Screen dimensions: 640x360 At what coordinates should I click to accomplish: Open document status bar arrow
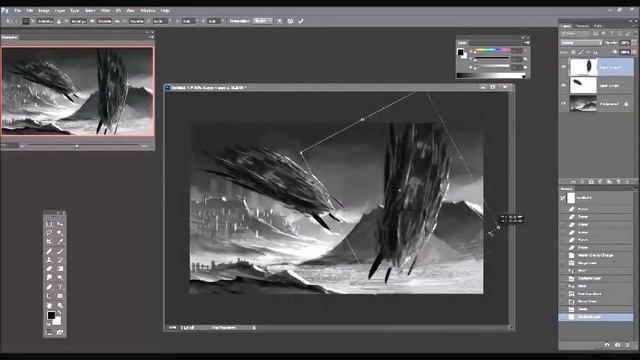click(x=253, y=327)
